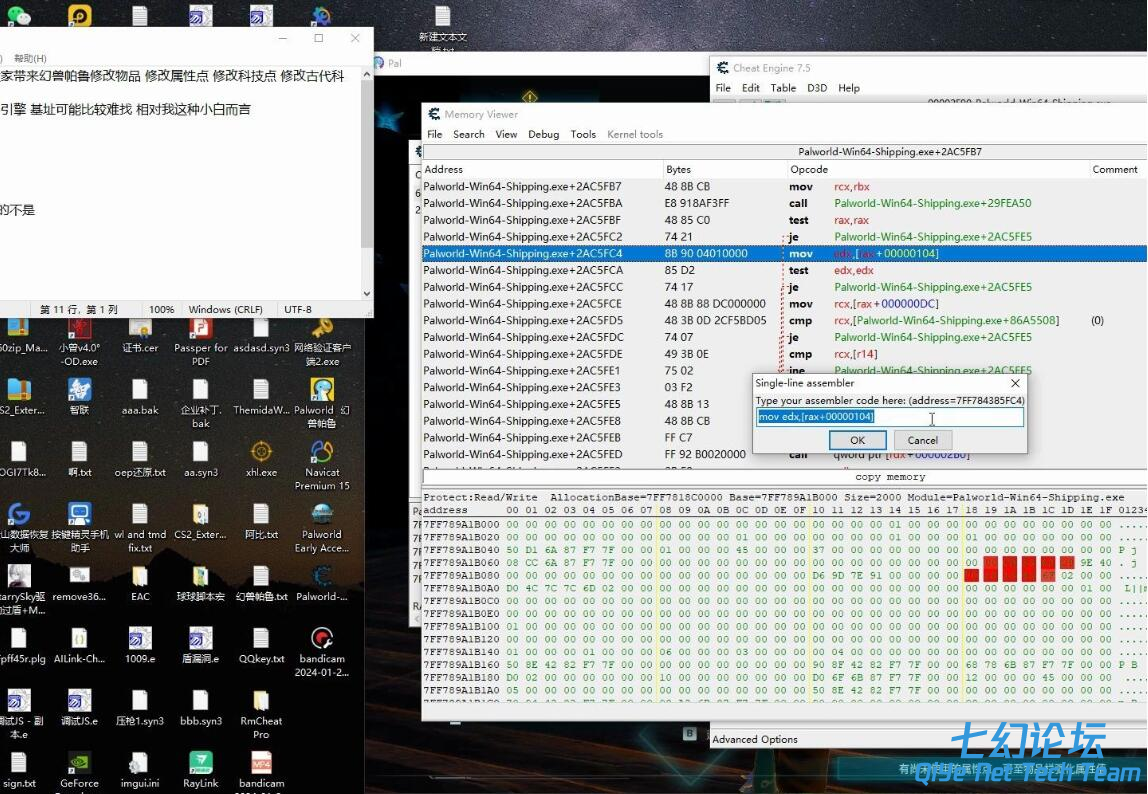The image size is (1148, 794).
Task: Click the Bytes column header
Action: 725,169
